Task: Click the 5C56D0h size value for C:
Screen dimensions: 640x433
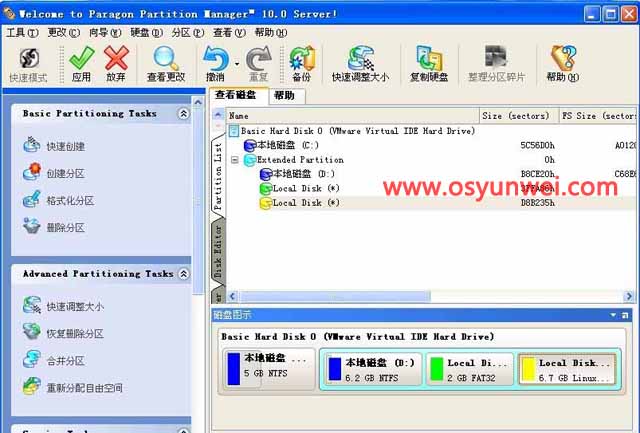Action: click(x=537, y=145)
